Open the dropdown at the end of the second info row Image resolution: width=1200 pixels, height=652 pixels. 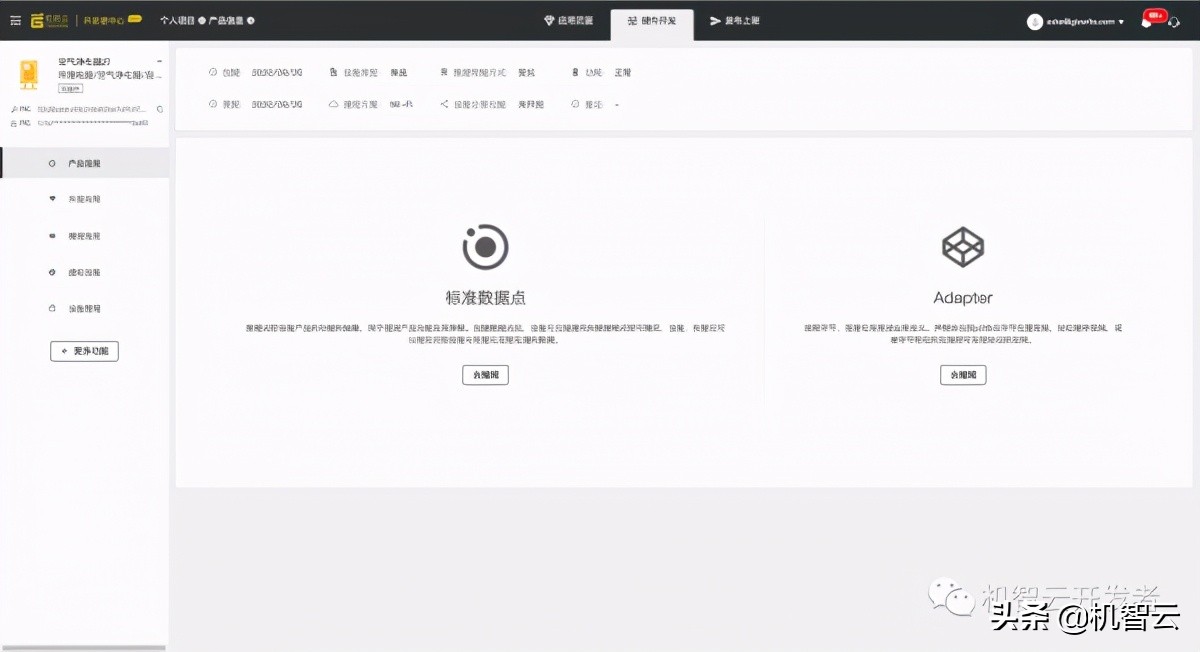[617, 103]
